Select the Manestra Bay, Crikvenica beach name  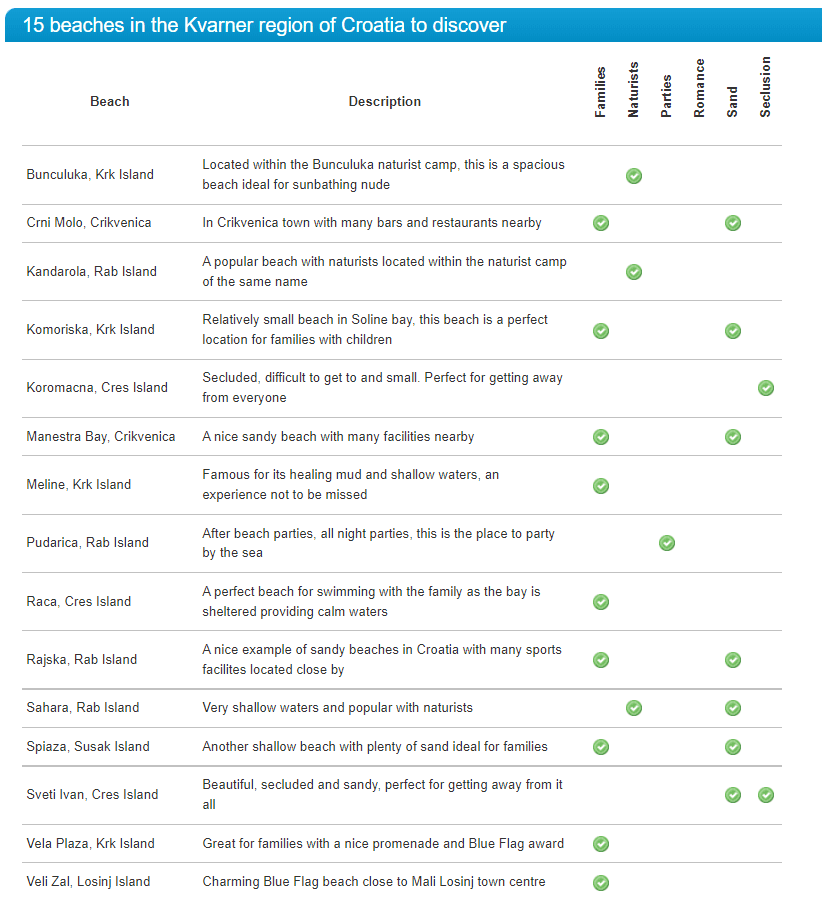101,437
